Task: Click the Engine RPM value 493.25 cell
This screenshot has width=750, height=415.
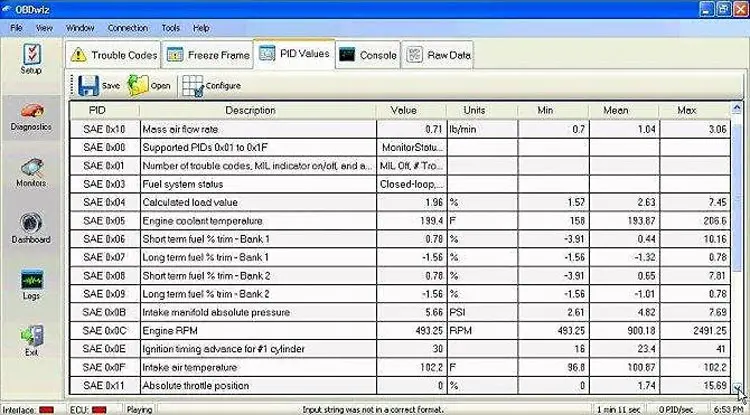Action: tap(411, 331)
